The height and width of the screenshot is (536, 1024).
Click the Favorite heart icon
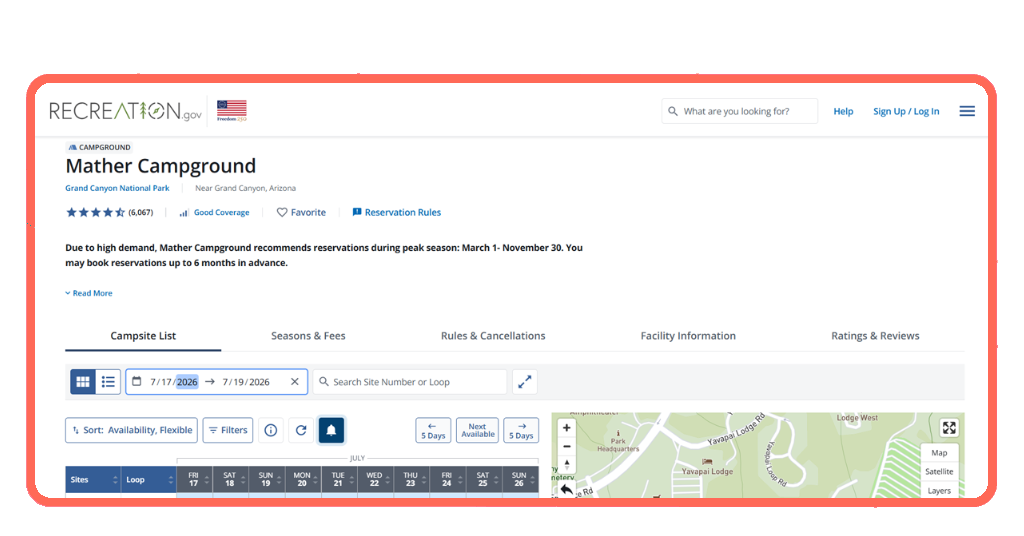(x=281, y=212)
